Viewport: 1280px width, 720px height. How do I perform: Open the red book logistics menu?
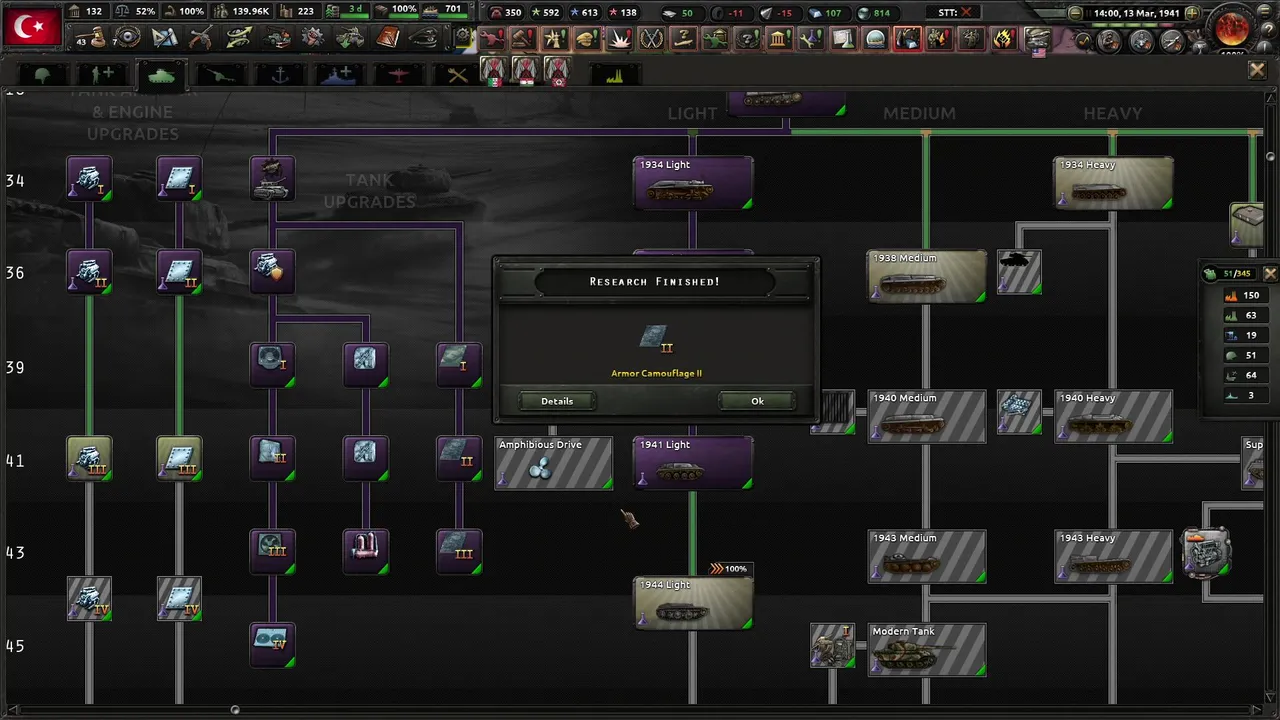point(388,39)
